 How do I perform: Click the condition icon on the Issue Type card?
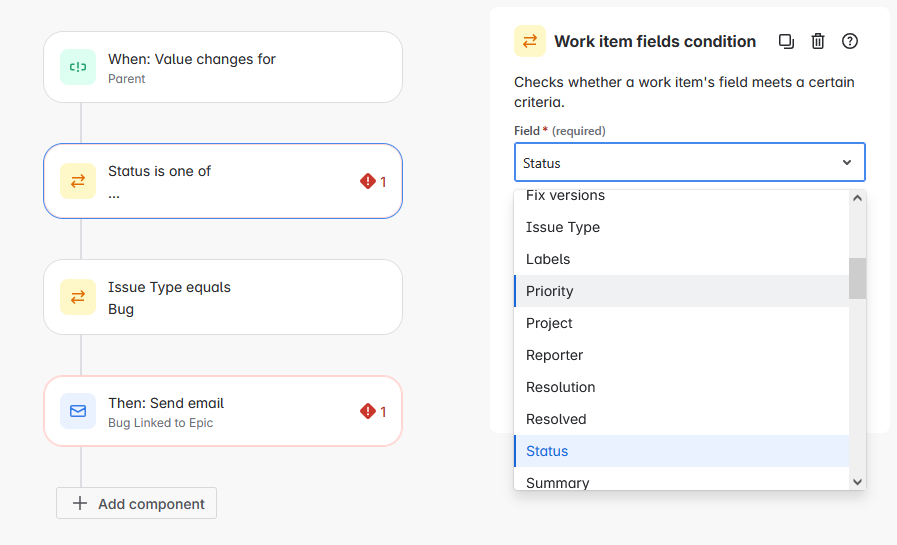click(78, 297)
